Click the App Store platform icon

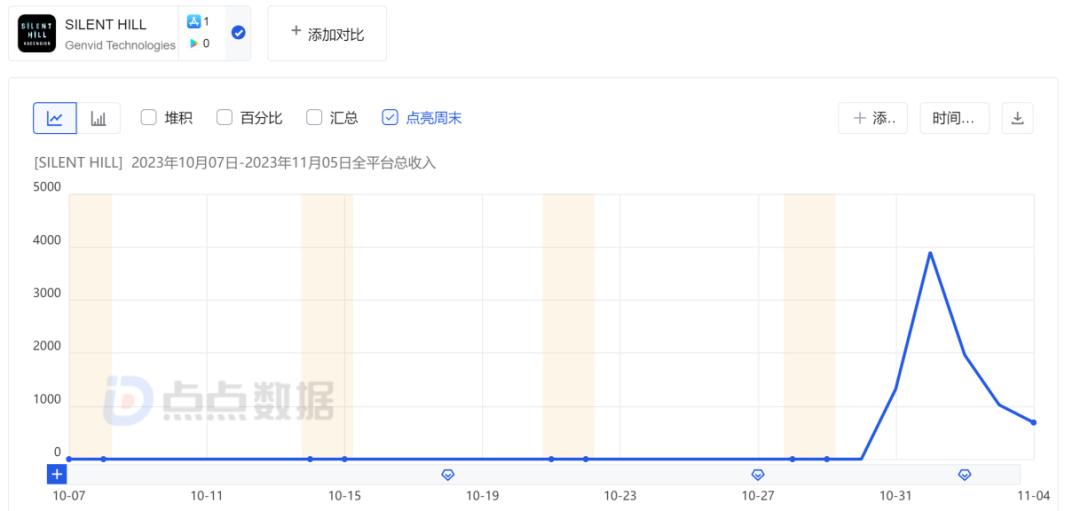(195, 22)
